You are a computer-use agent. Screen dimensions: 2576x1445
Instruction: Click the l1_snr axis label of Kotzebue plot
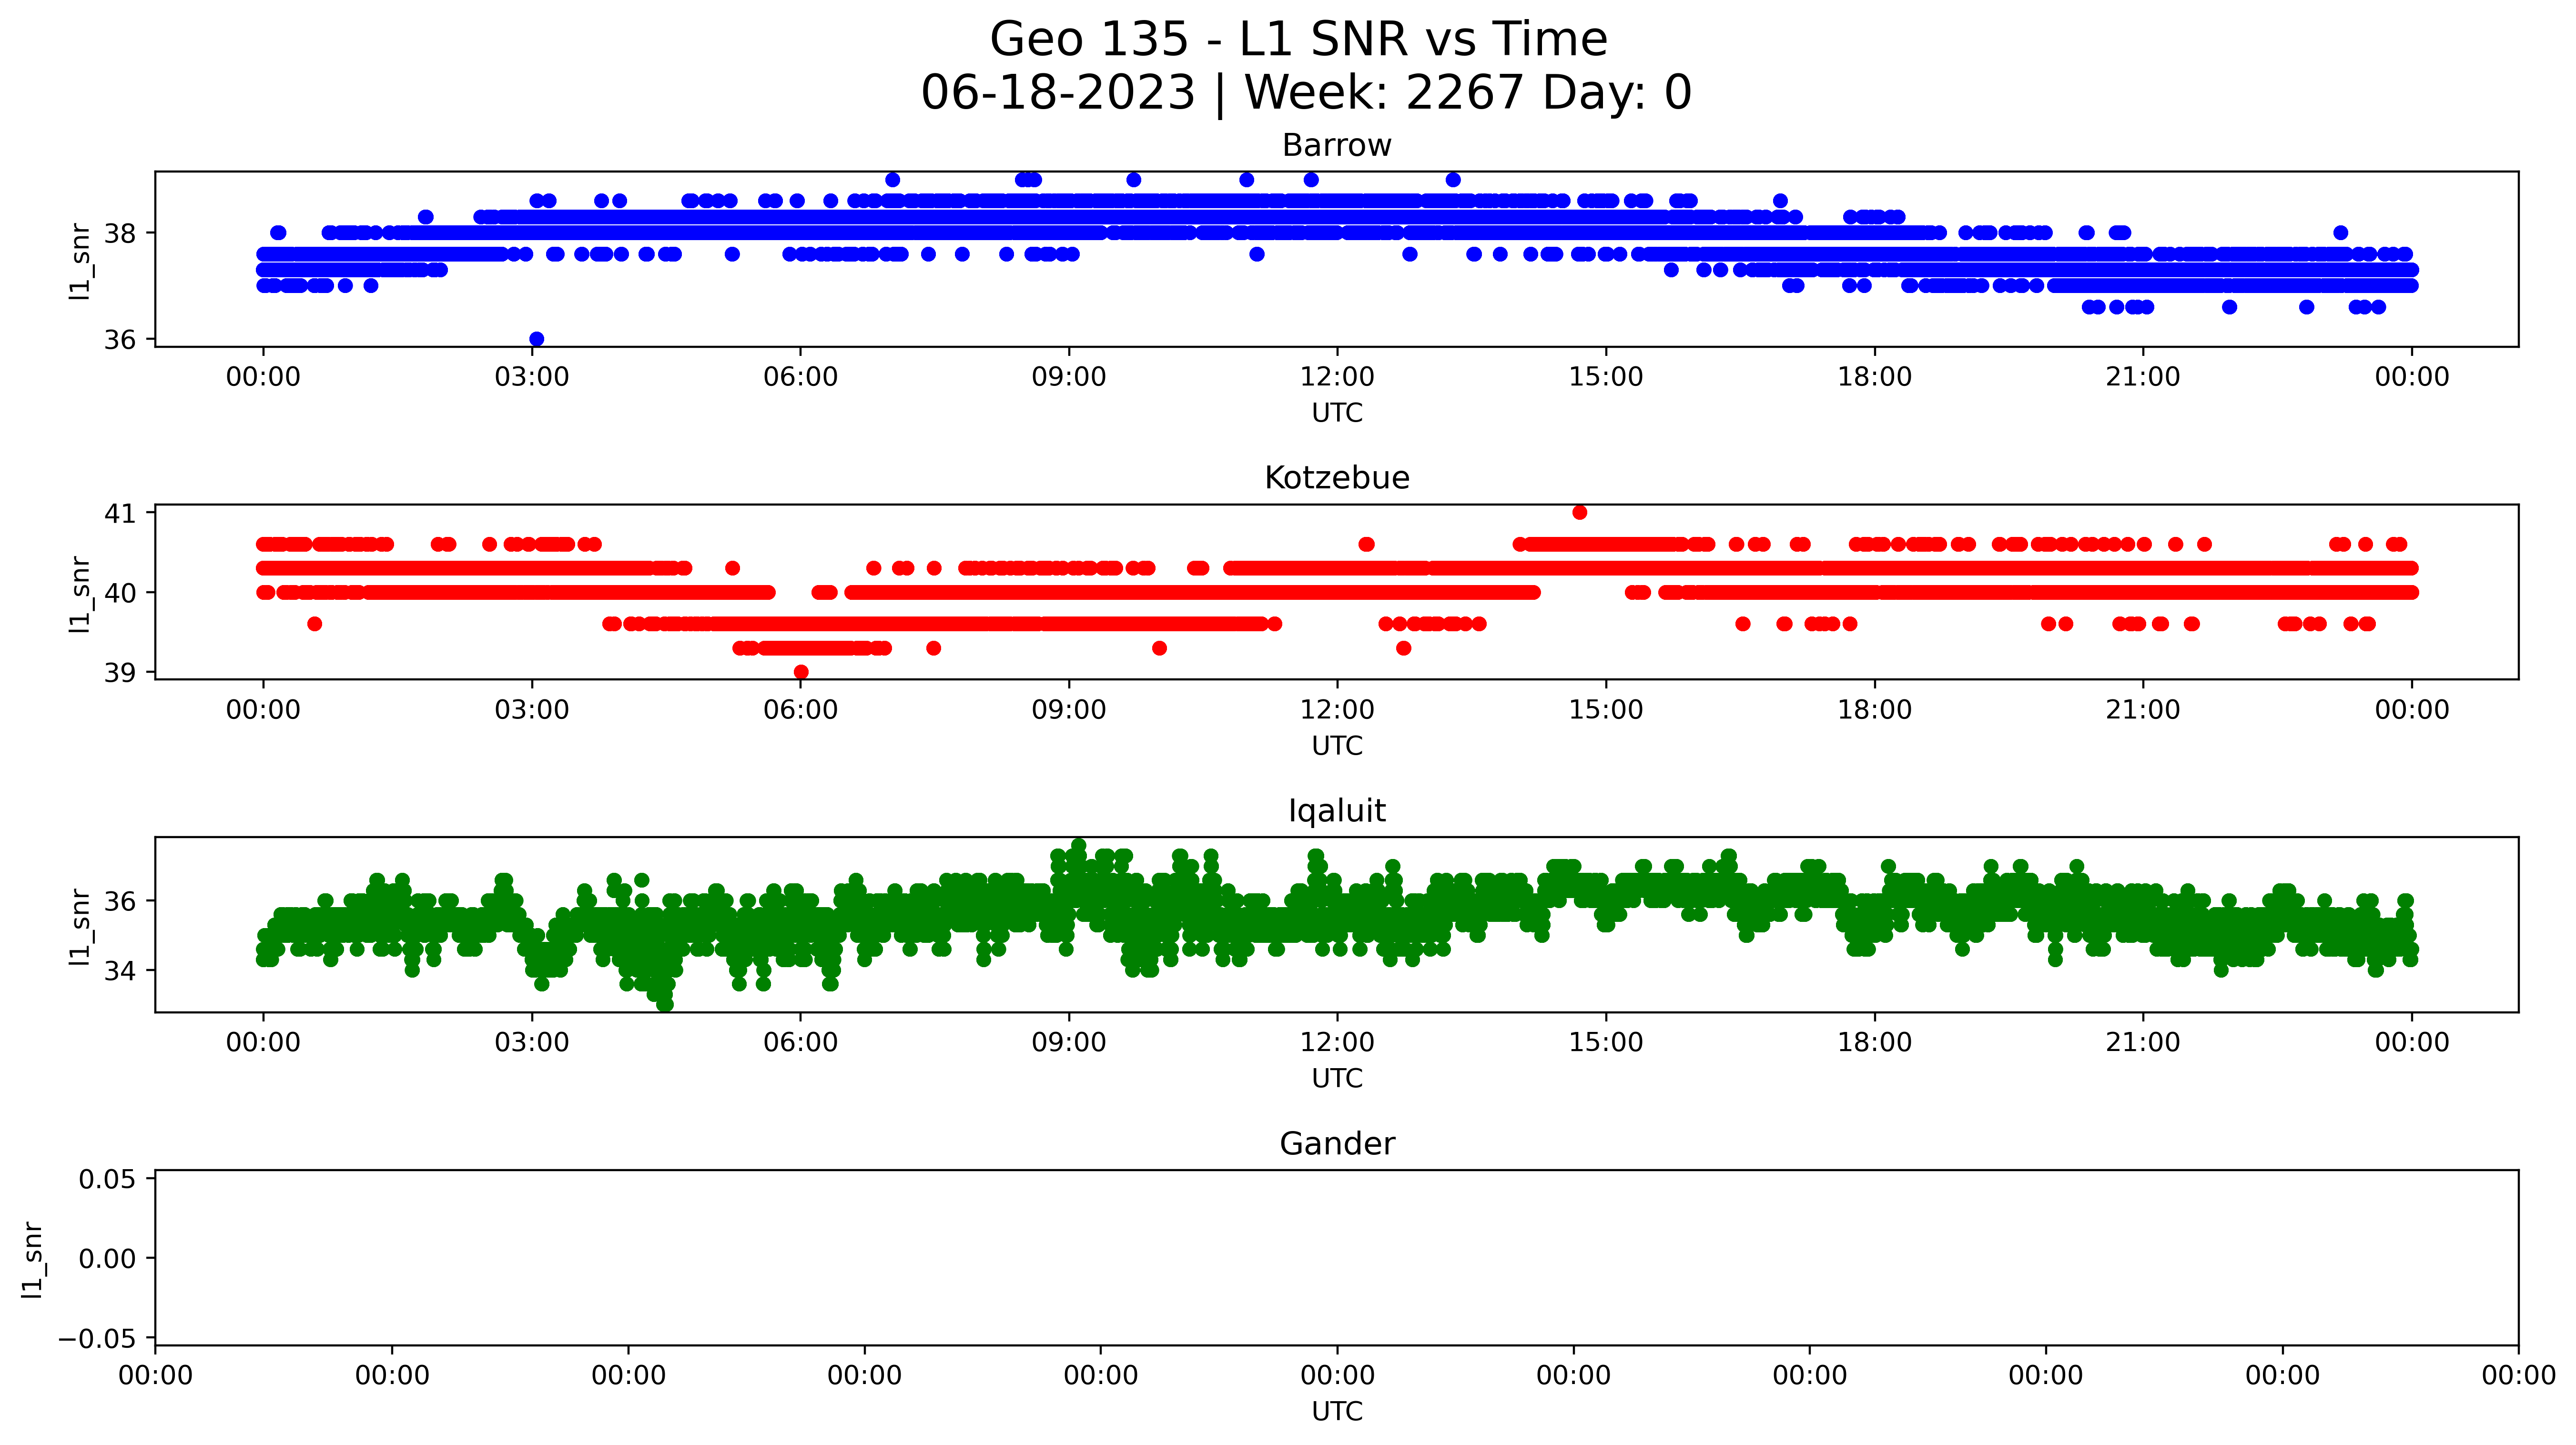[x=80, y=594]
